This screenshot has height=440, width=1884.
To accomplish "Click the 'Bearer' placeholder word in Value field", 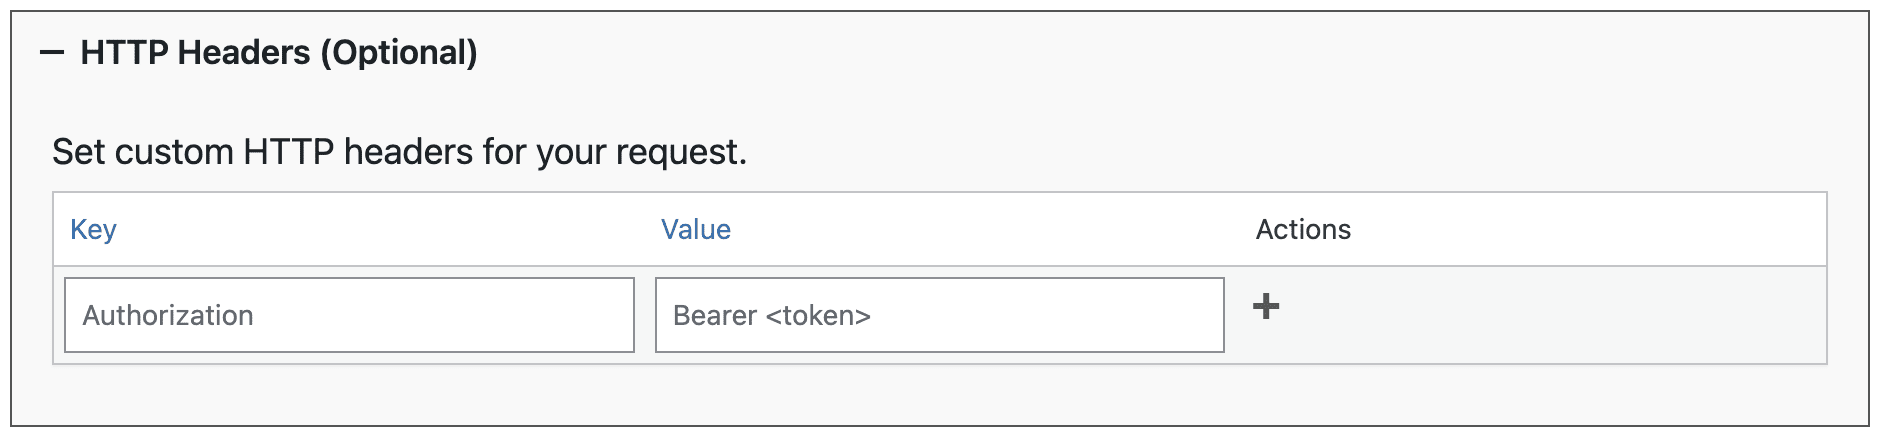I will pos(715,316).
